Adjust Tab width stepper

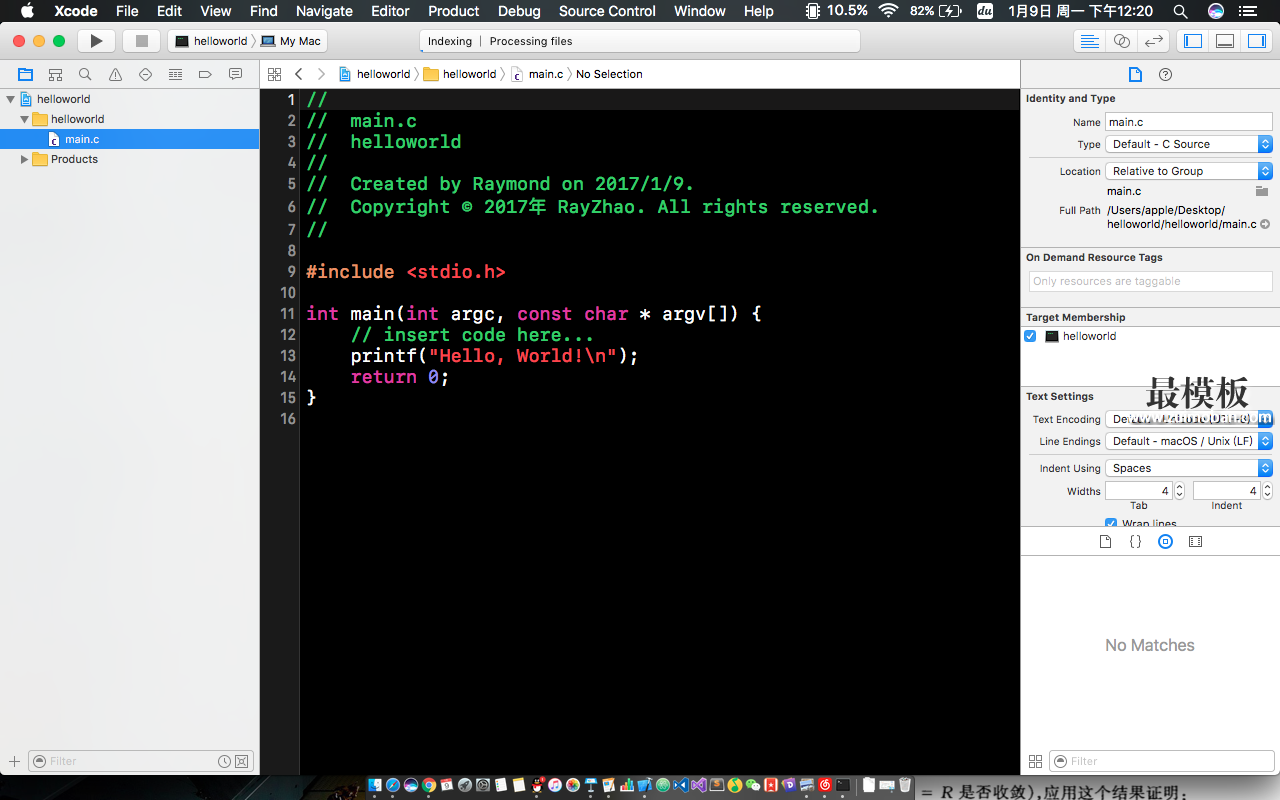click(x=1179, y=491)
